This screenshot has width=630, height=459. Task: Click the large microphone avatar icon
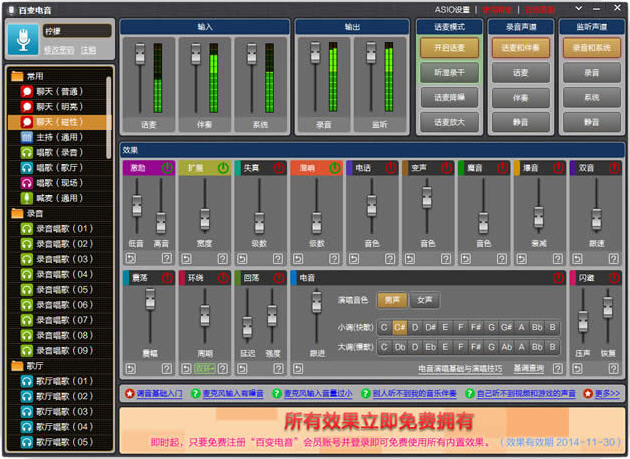23,38
